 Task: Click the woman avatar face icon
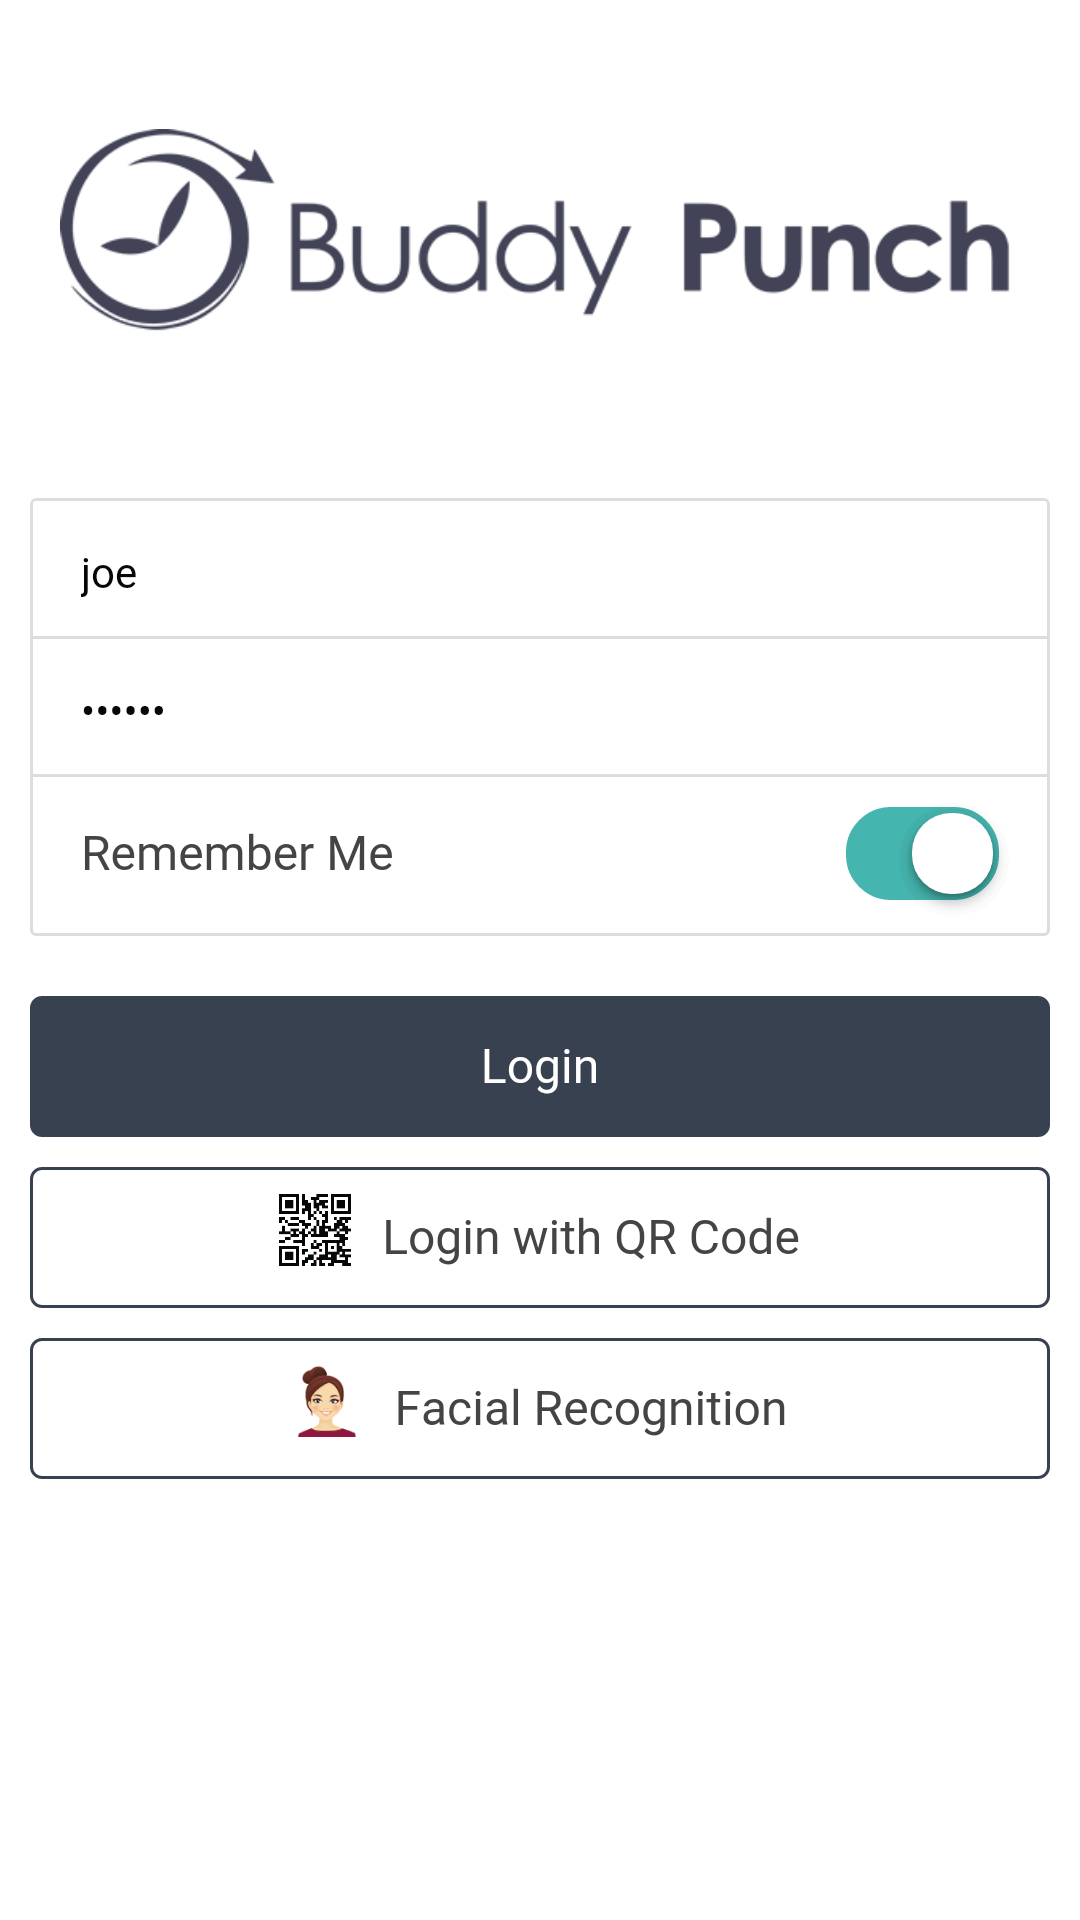(326, 1402)
